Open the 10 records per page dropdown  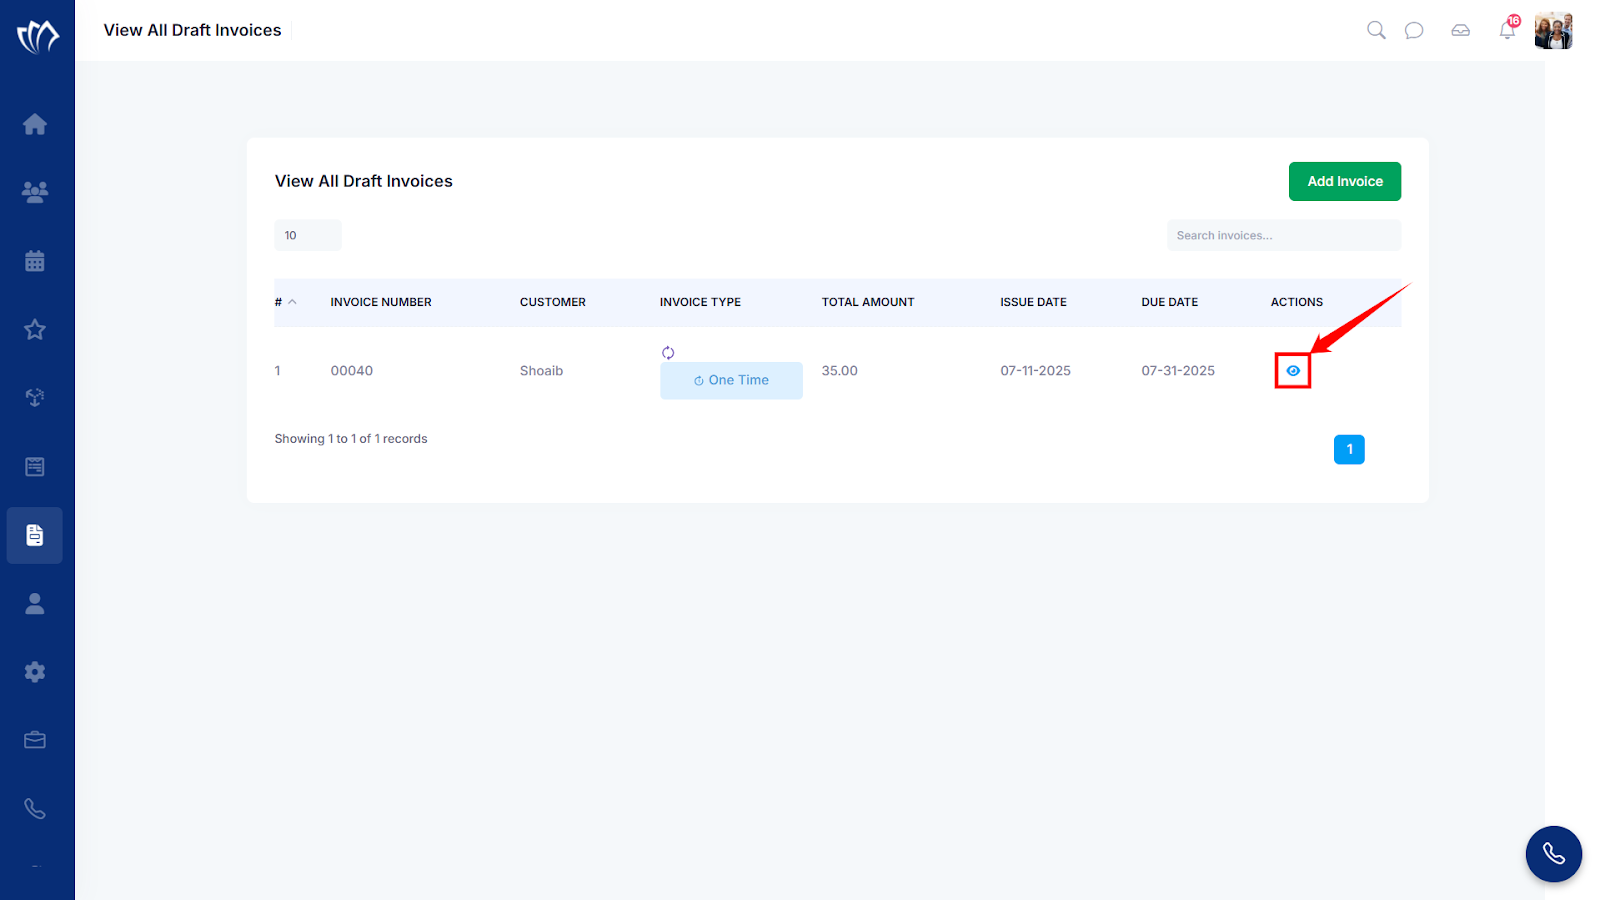[x=308, y=235]
